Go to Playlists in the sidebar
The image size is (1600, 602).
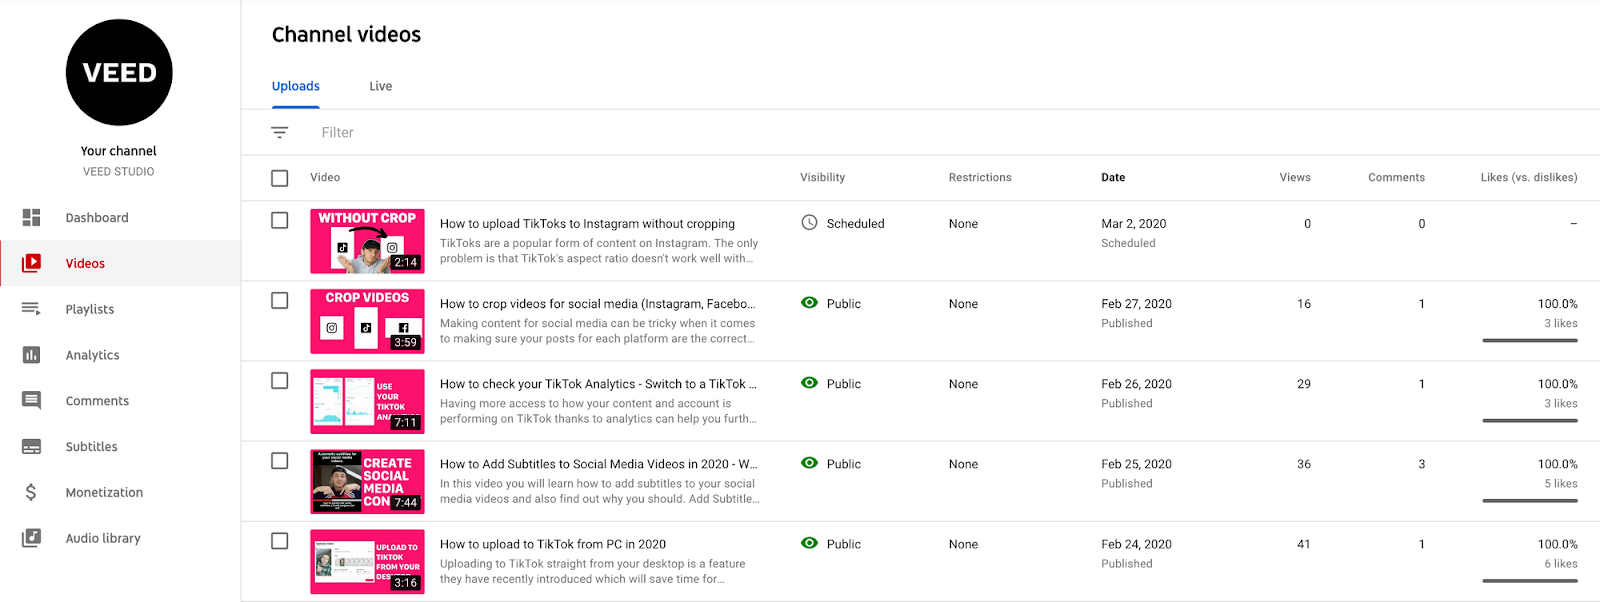pos(120,309)
